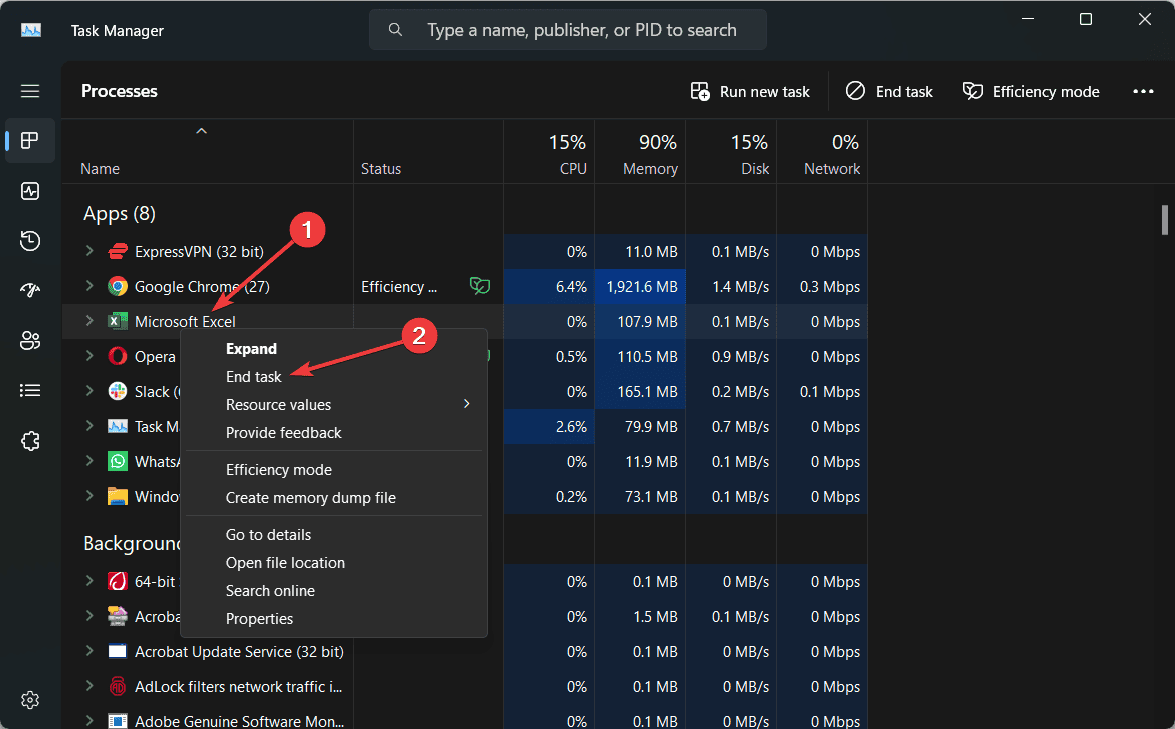Click the Task Manager app icon in title bar
Screen dimensions: 1175x729
click(31, 30)
